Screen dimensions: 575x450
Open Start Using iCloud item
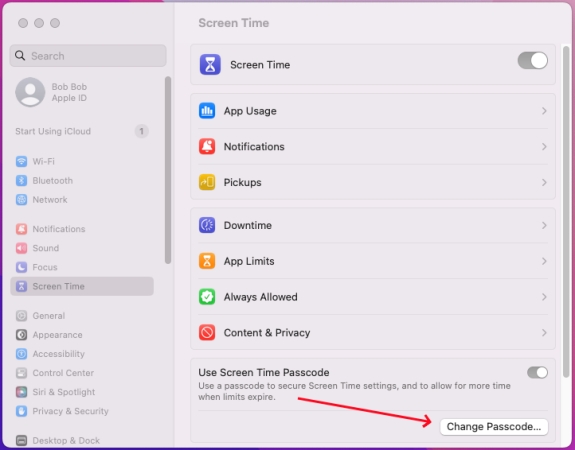point(82,131)
